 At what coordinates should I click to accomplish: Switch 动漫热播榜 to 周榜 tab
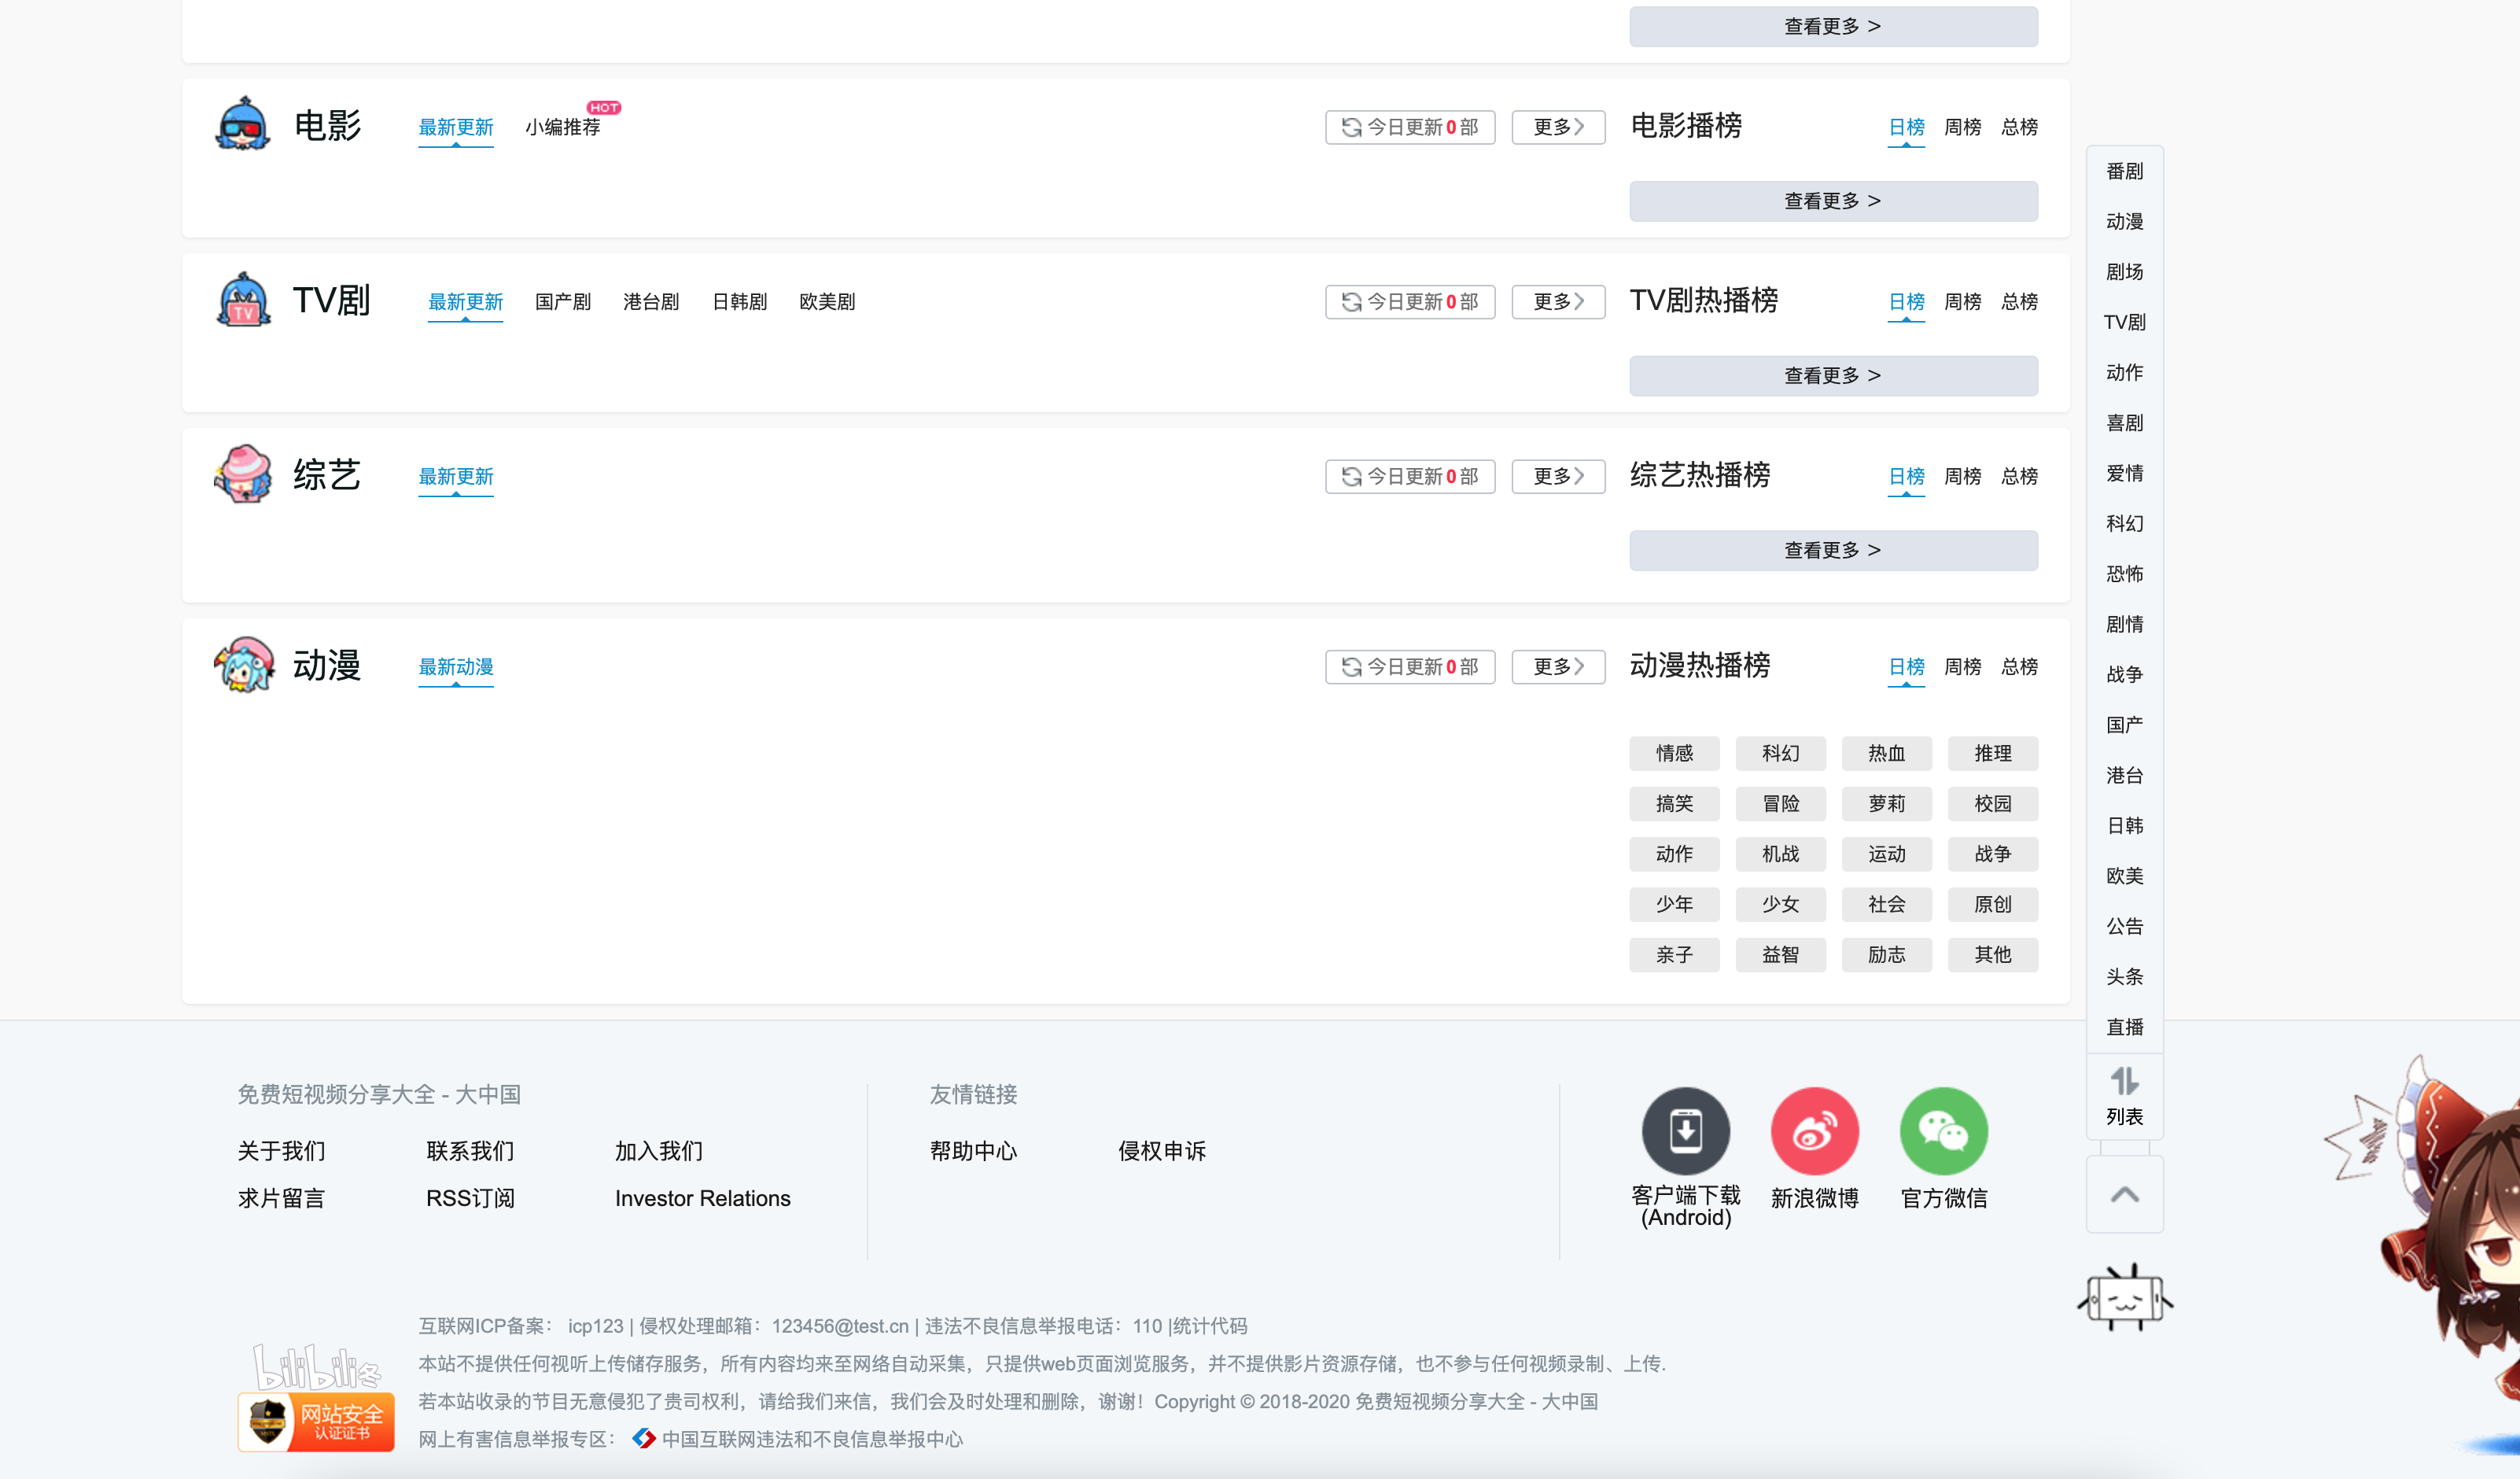[1962, 666]
